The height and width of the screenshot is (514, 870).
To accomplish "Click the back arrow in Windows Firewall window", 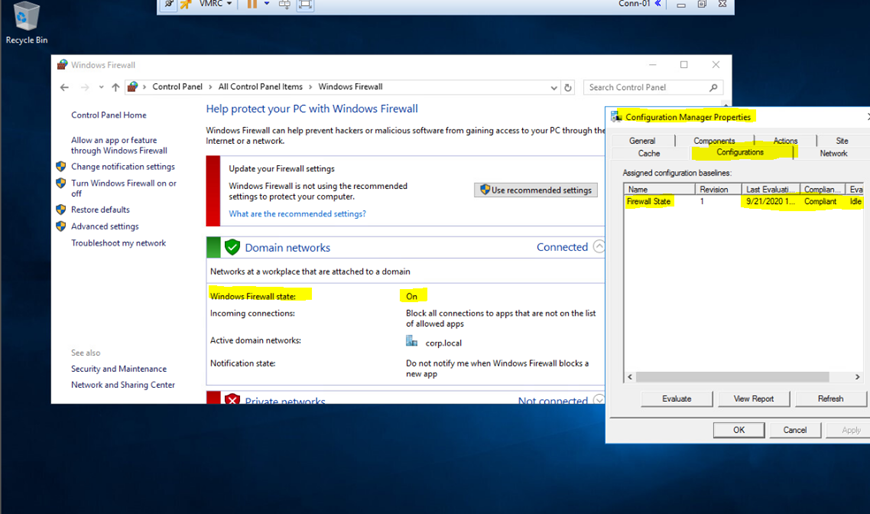I will coord(64,87).
